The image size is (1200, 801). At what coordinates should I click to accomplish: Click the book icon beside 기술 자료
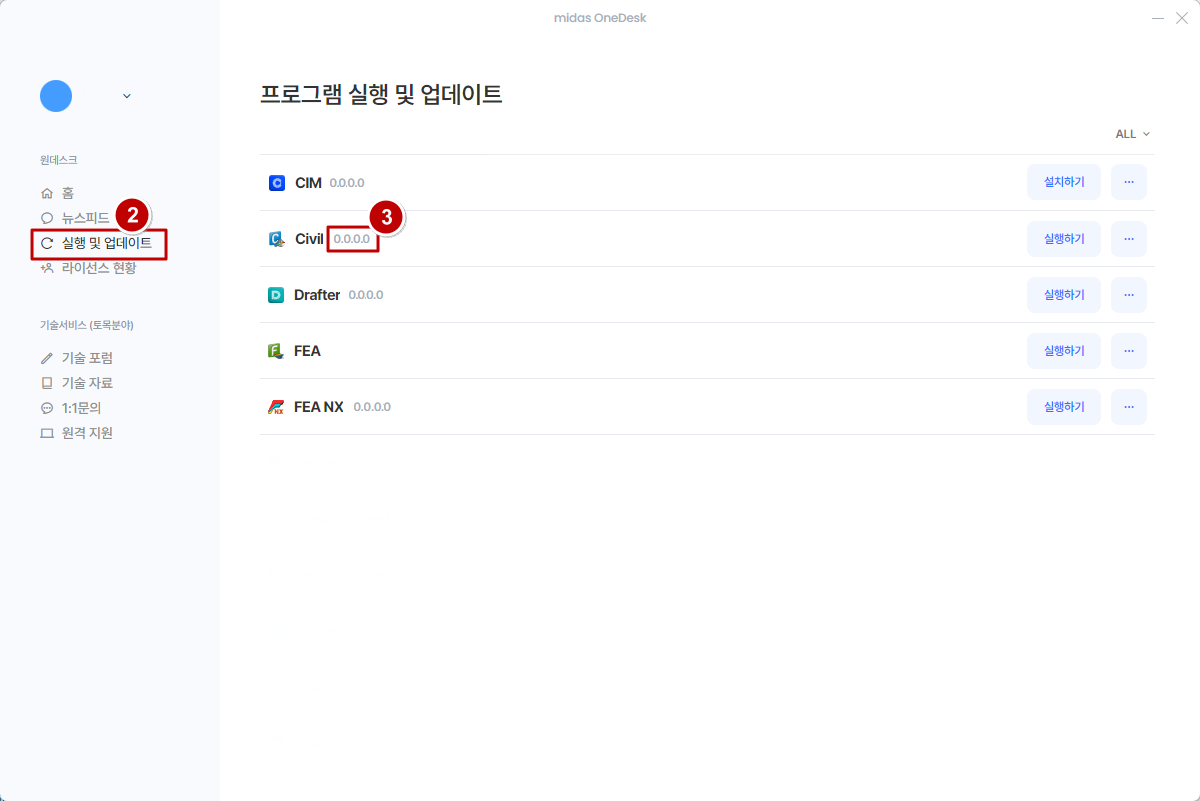46,383
